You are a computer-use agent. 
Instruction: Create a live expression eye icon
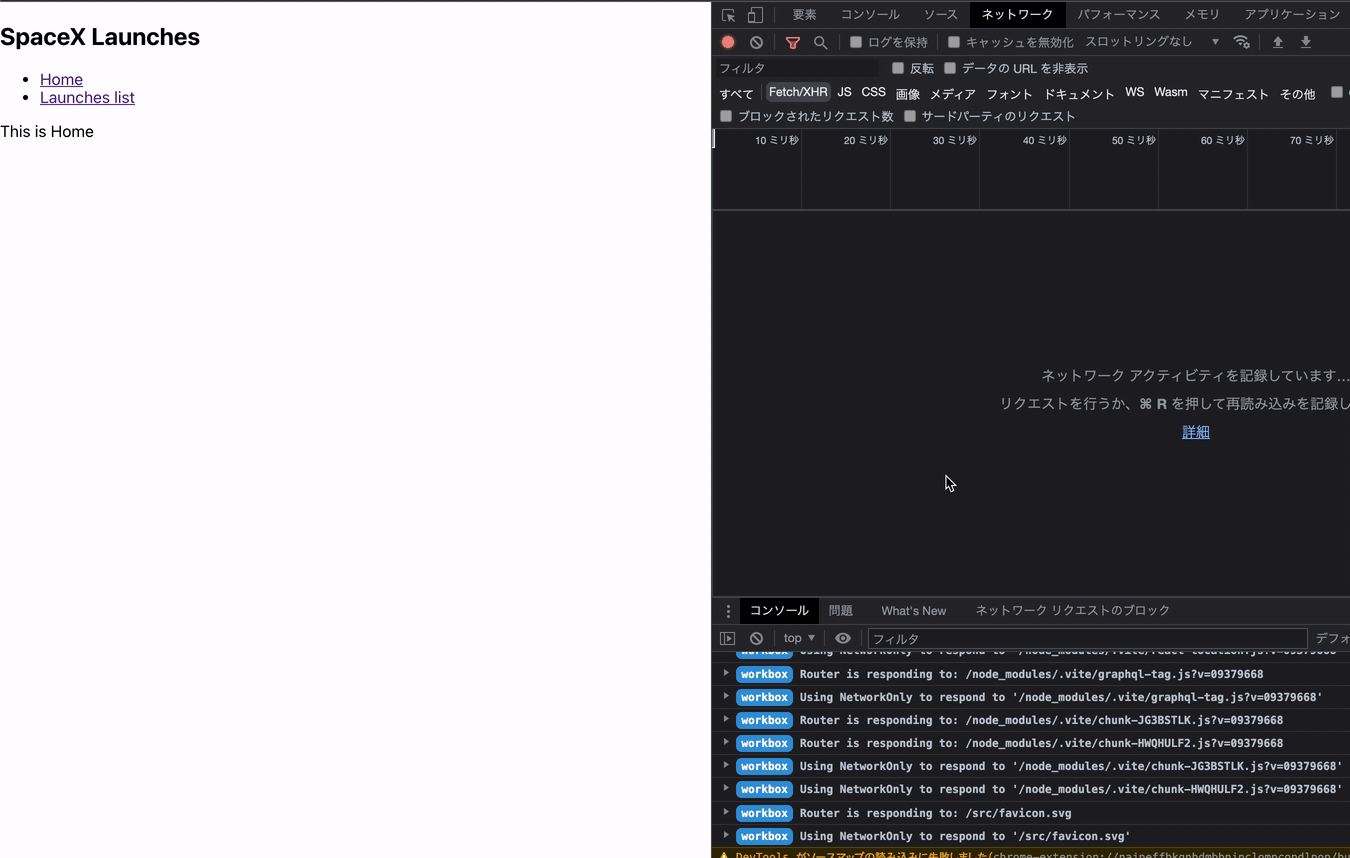[843, 638]
